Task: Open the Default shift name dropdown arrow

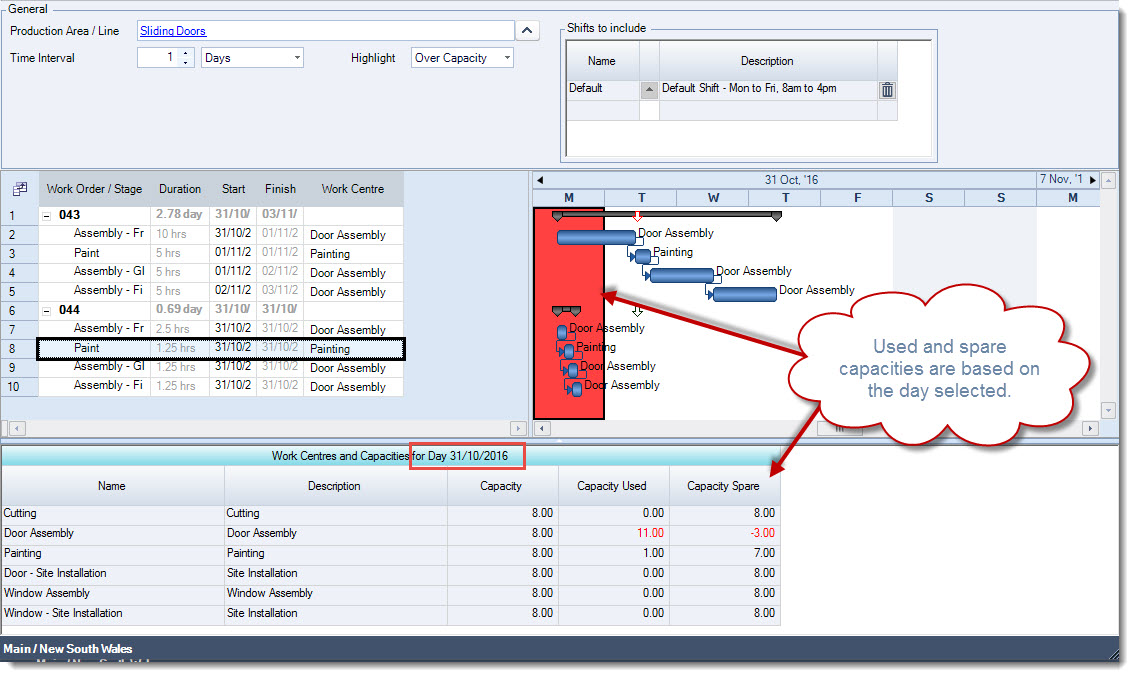Action: coord(649,90)
